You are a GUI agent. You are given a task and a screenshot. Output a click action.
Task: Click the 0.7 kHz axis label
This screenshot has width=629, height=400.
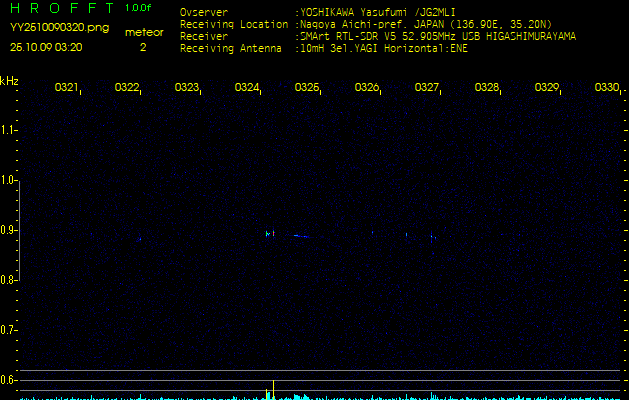(7, 330)
